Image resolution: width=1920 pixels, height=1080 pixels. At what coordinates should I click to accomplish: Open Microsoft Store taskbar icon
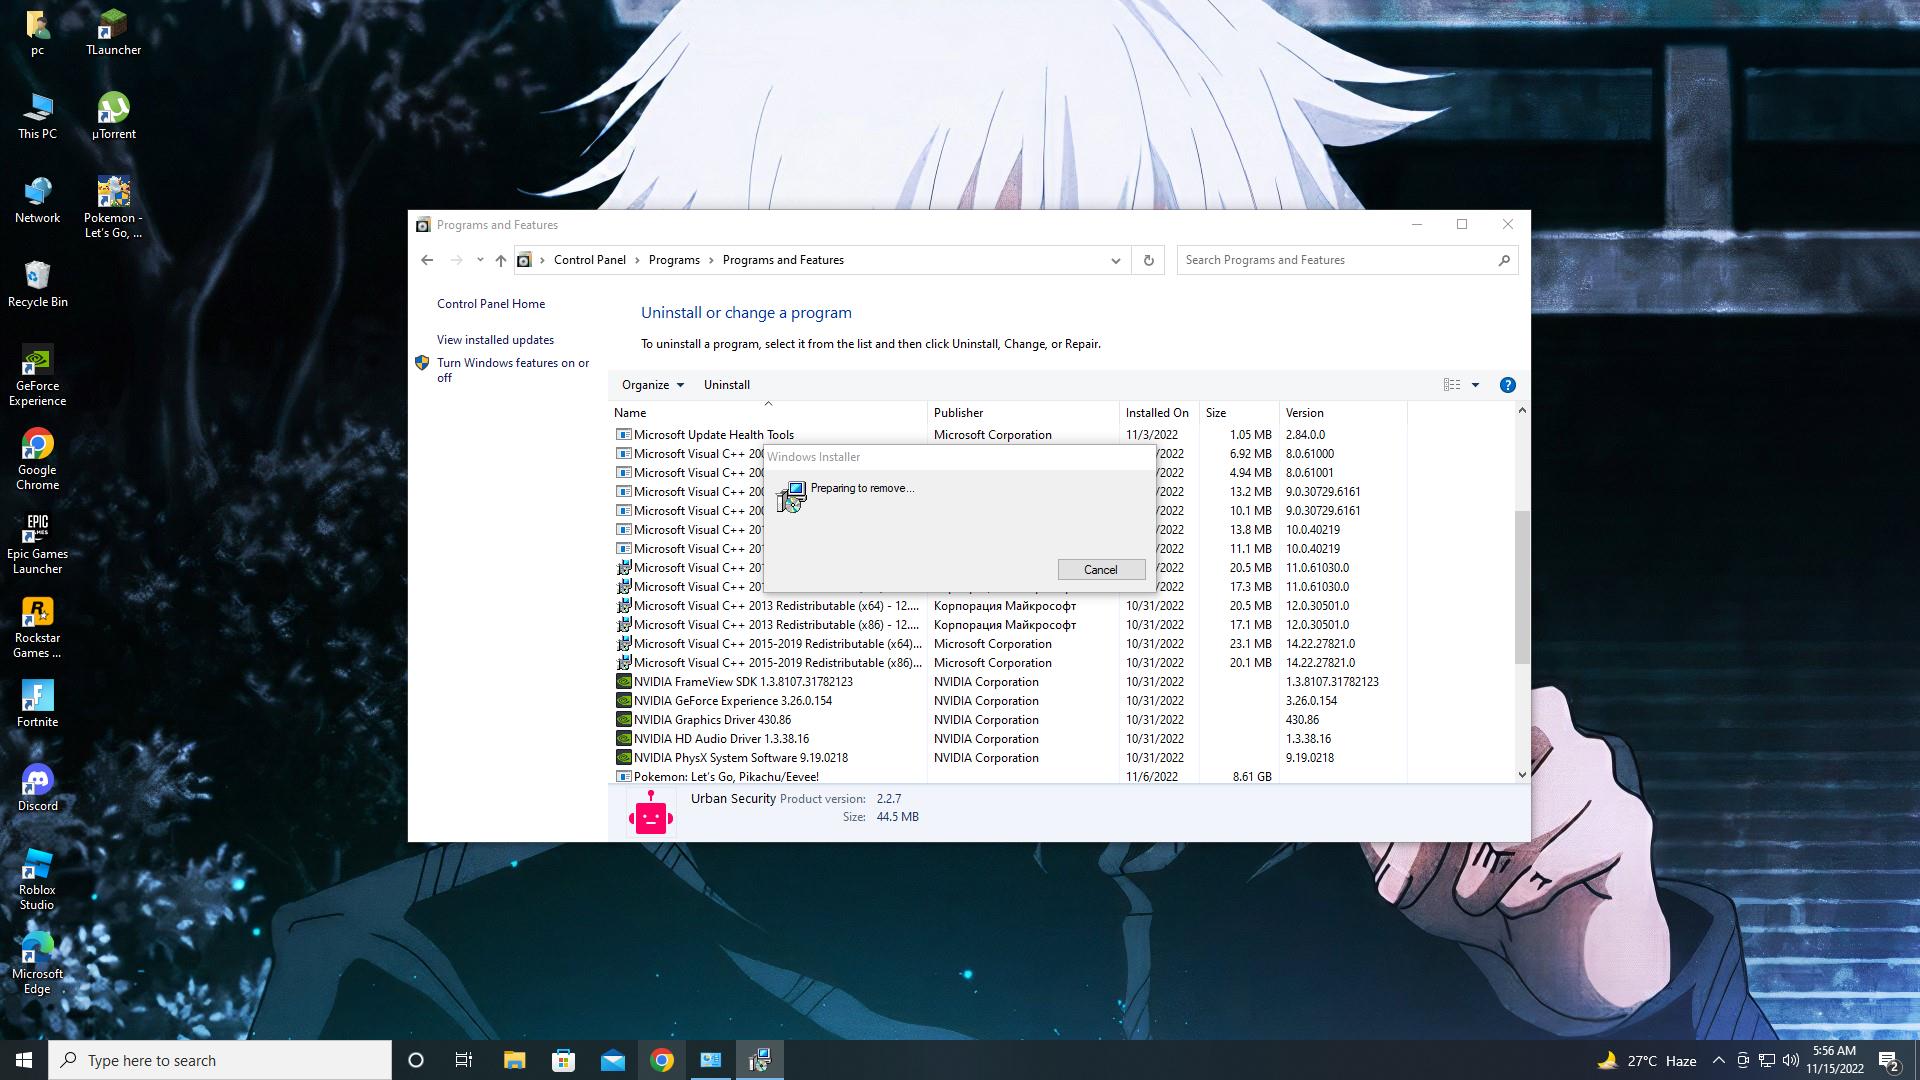tap(563, 1060)
